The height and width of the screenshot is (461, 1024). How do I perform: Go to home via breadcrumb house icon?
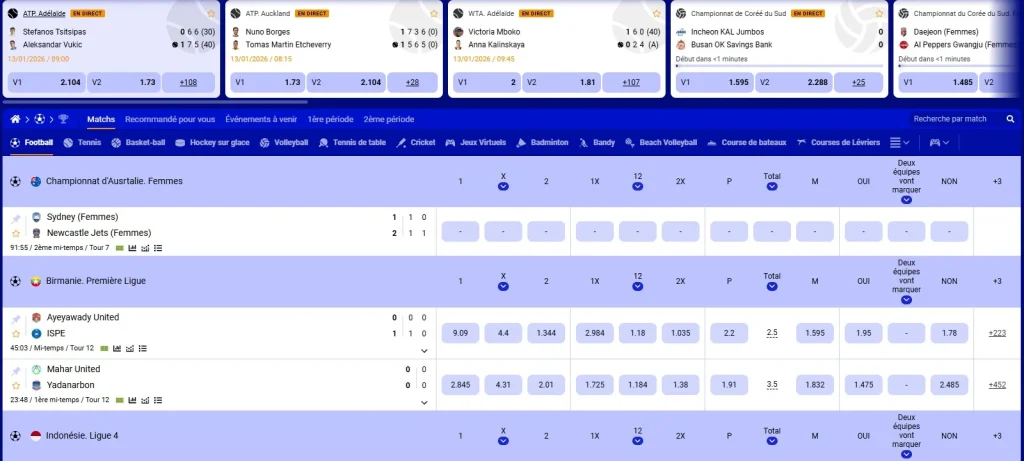[x=15, y=119]
